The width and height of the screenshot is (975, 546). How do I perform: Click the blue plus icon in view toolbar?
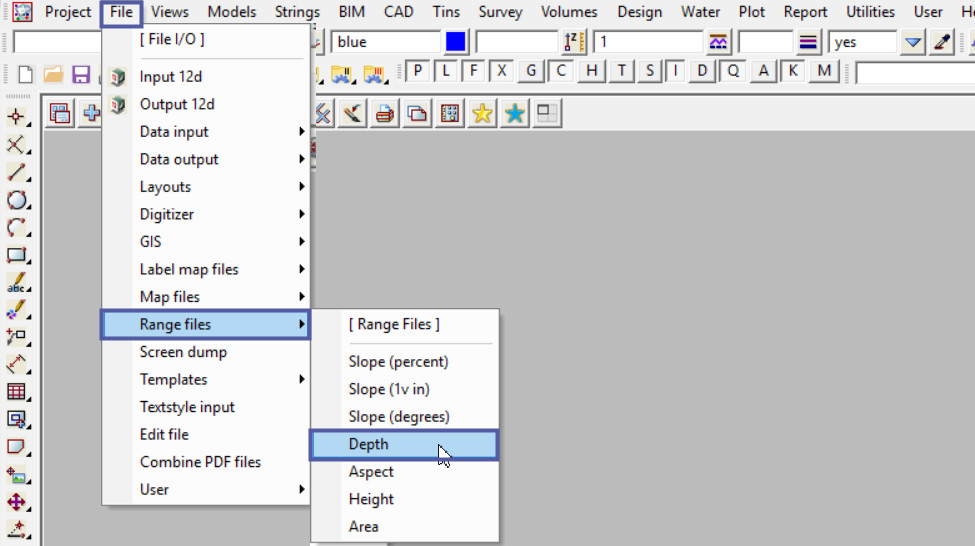[x=91, y=113]
